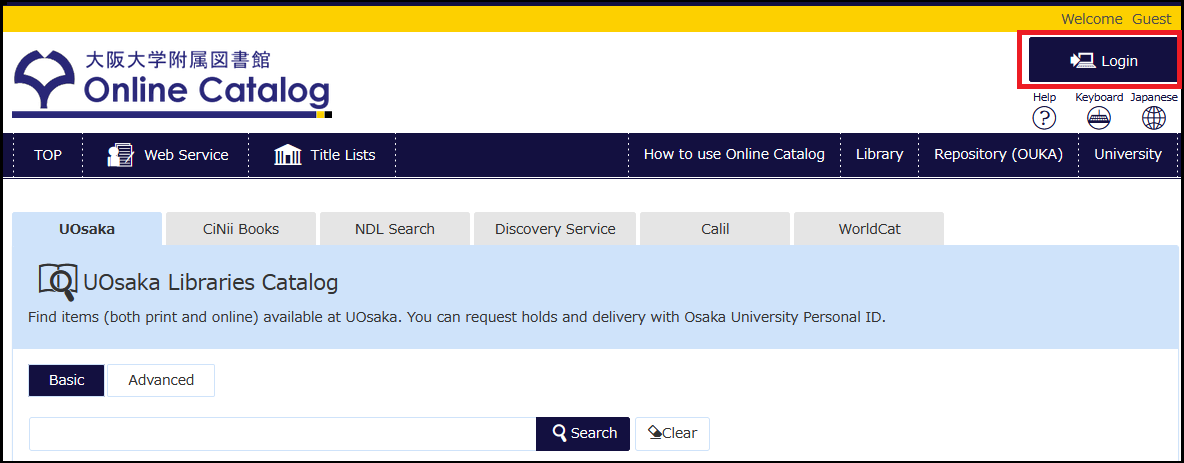Viewport: 1184px width, 463px height.
Task: Click the Osaka University Library logo
Action: click(171, 81)
